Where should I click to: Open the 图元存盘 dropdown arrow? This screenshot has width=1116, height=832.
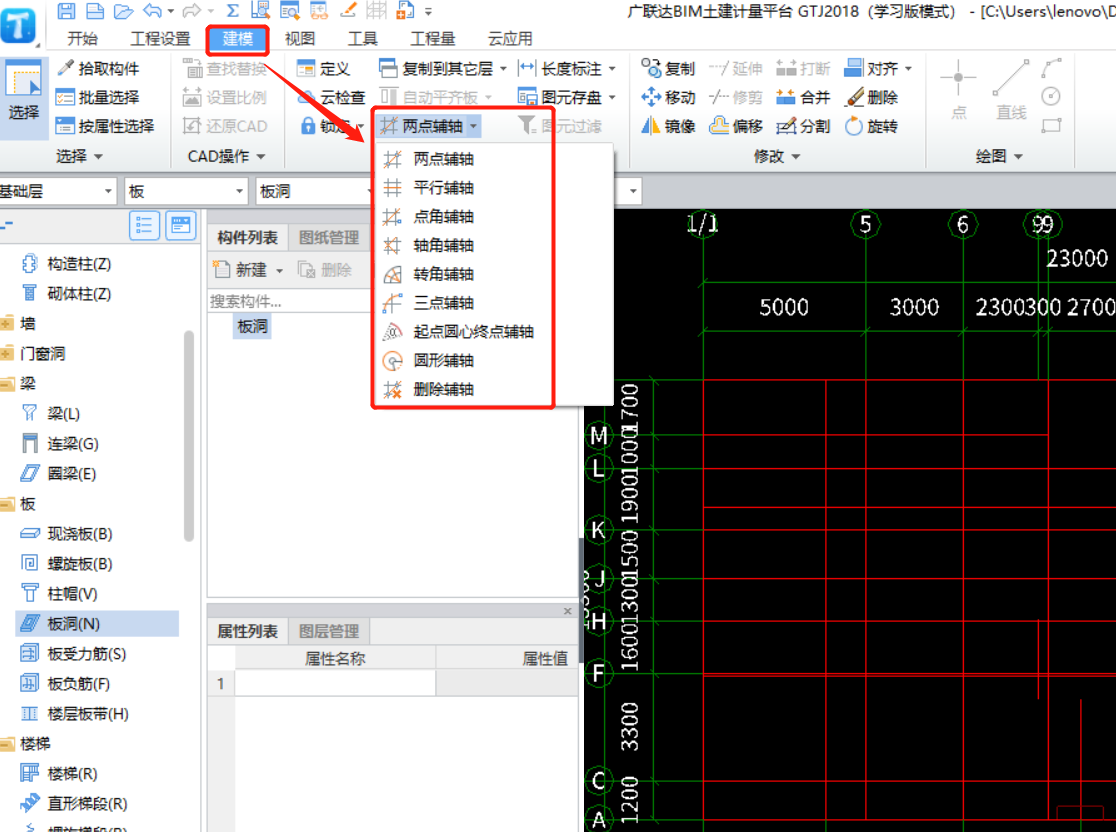click(612, 98)
